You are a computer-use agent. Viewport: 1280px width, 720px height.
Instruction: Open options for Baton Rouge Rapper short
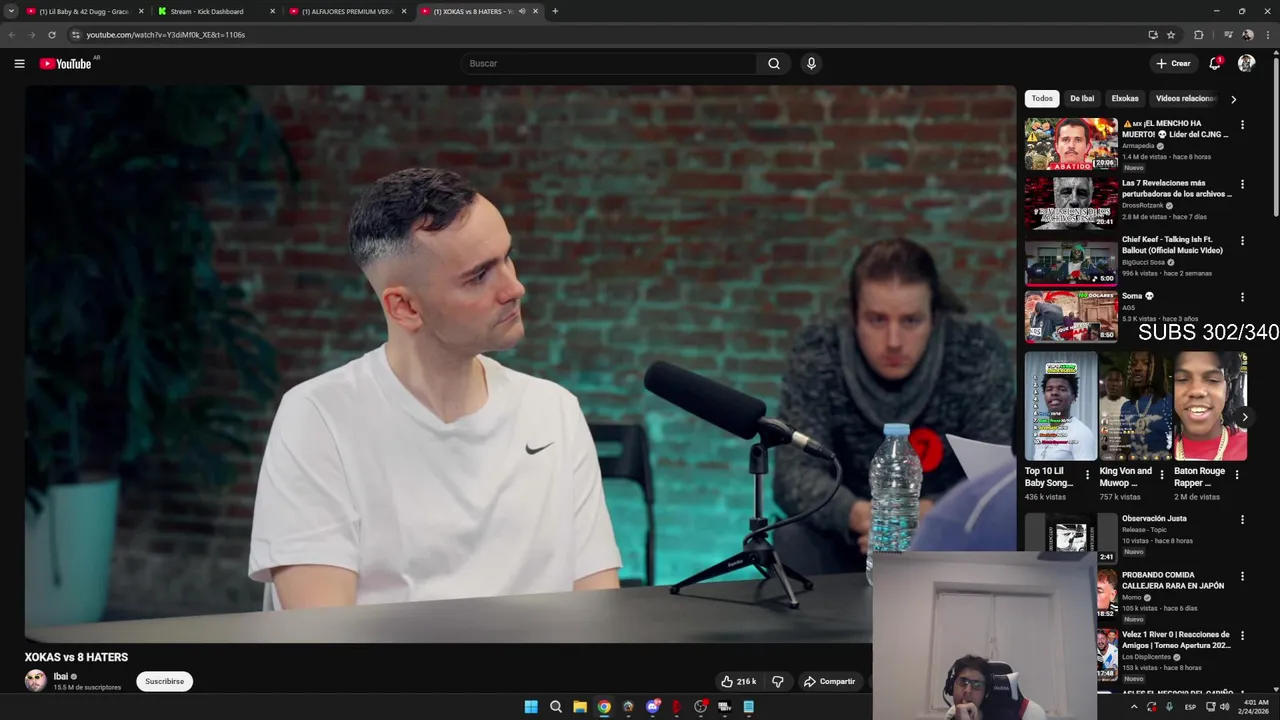pyautogui.click(x=1237, y=475)
